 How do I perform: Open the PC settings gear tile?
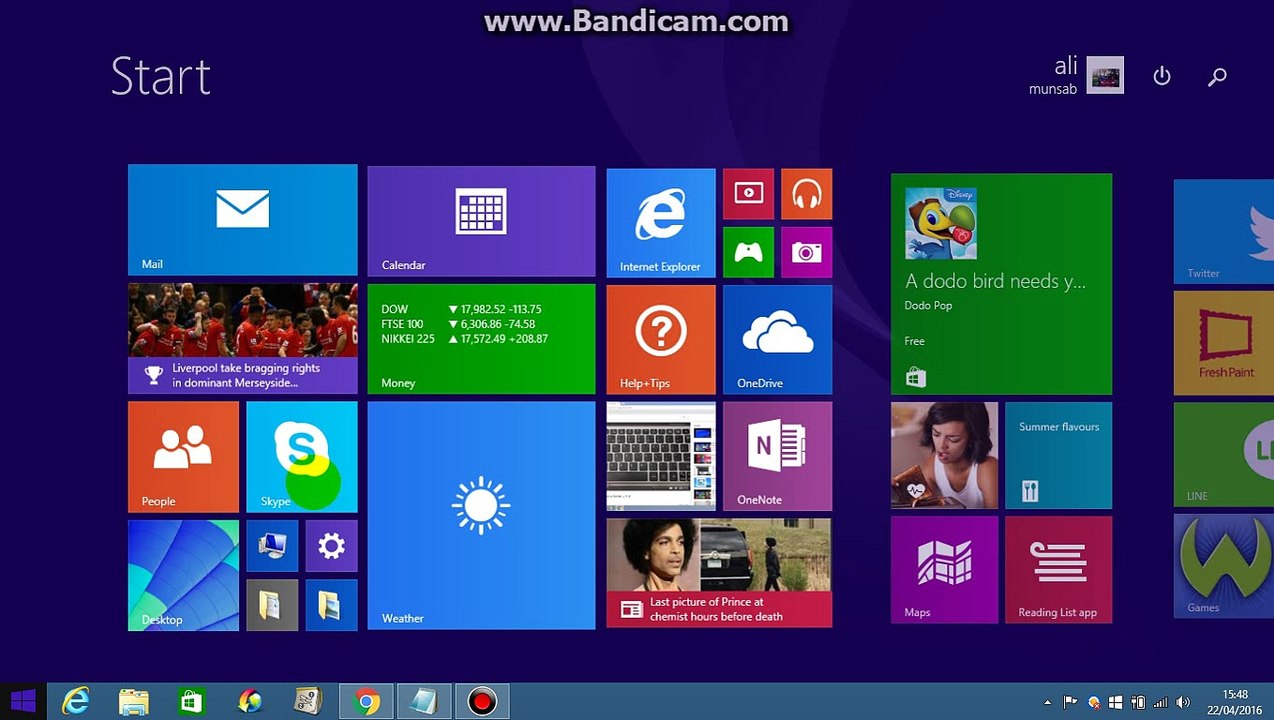331,546
